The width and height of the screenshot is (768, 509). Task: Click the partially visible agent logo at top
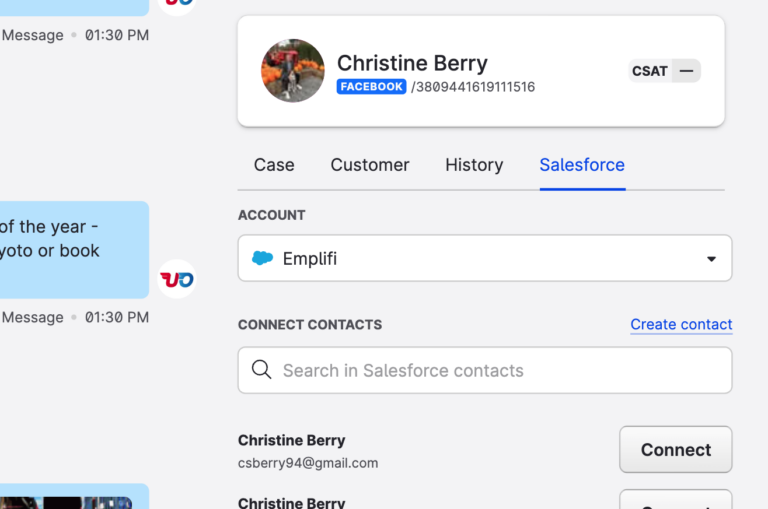pos(177,4)
